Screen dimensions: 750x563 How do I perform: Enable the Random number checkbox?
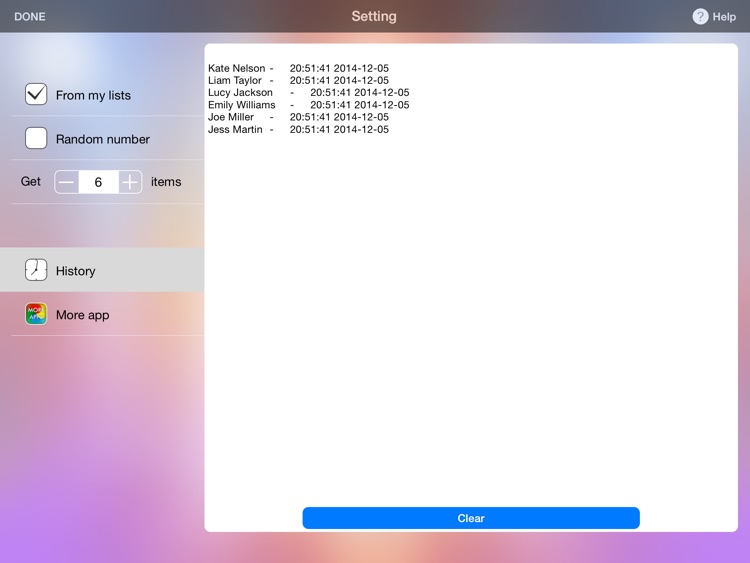pyautogui.click(x=36, y=138)
